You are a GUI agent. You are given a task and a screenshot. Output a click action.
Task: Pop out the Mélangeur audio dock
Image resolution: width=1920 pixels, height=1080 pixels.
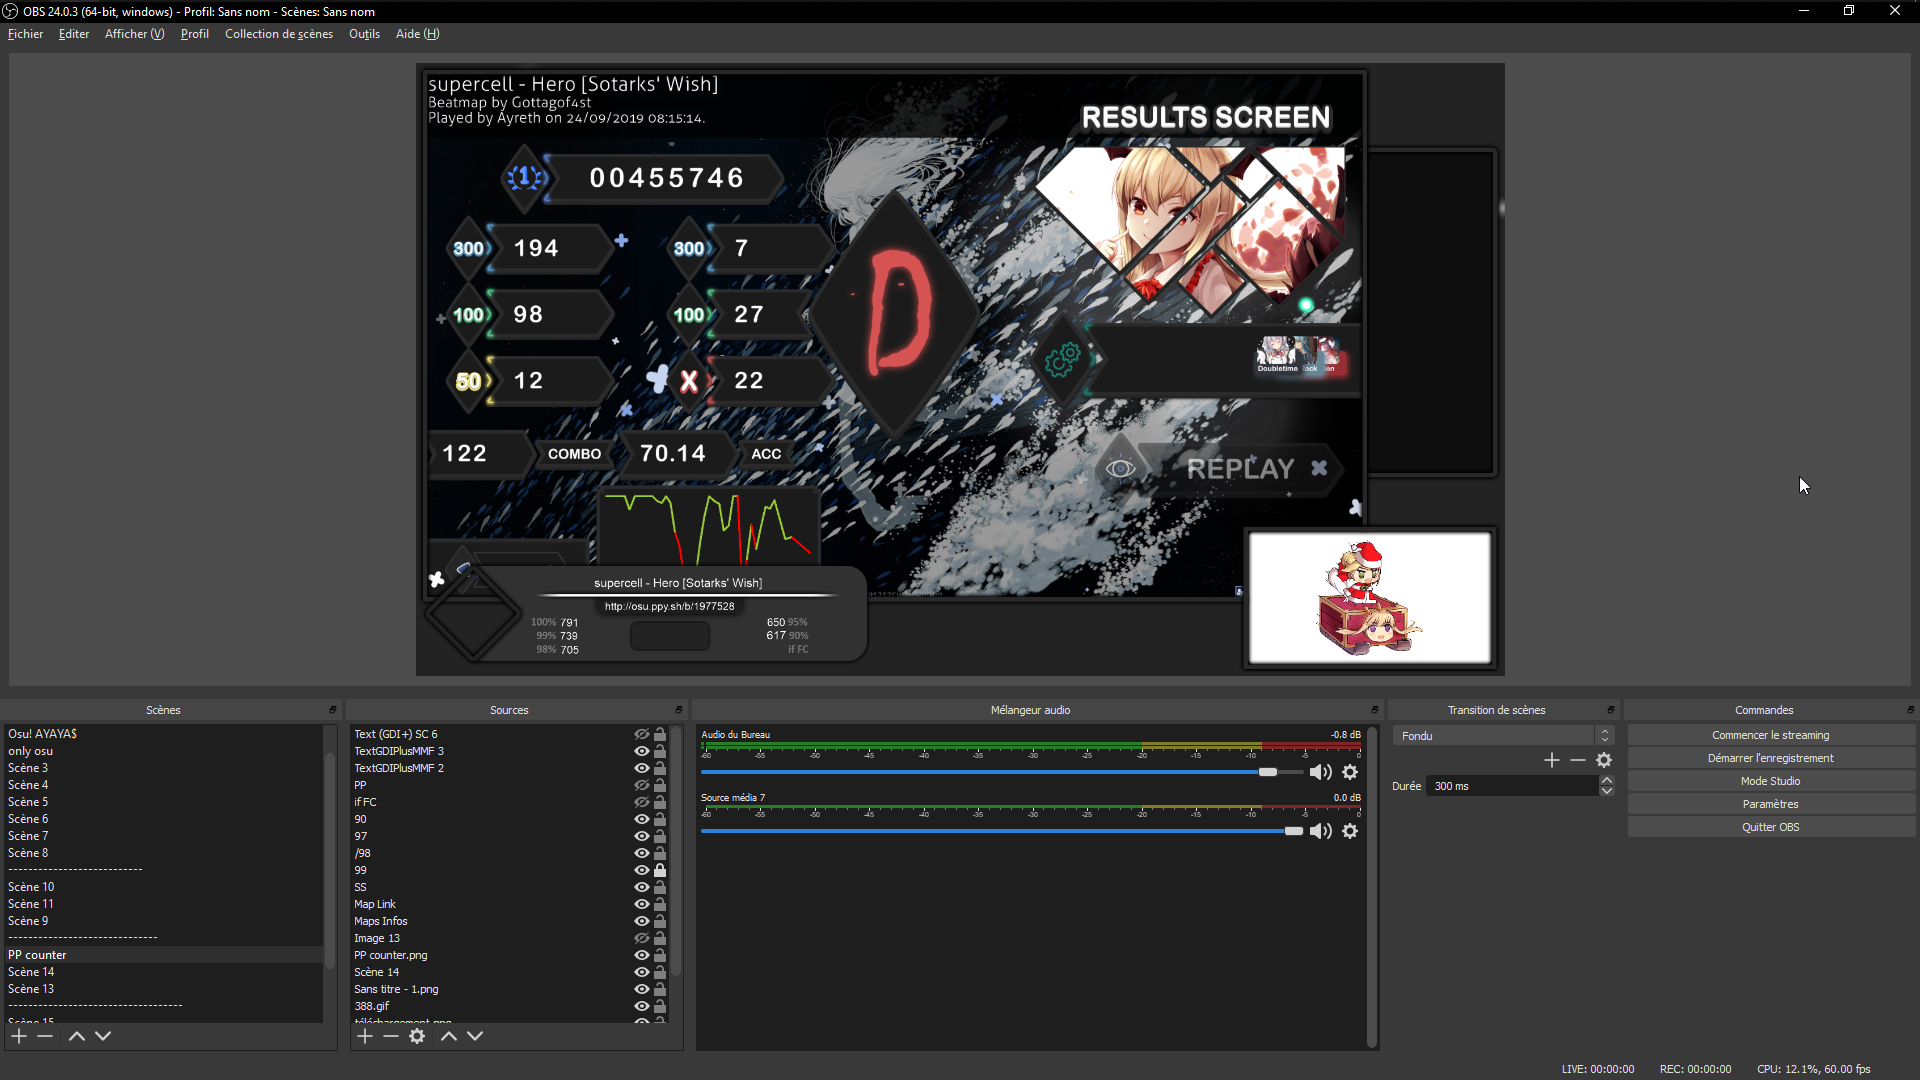1375,710
